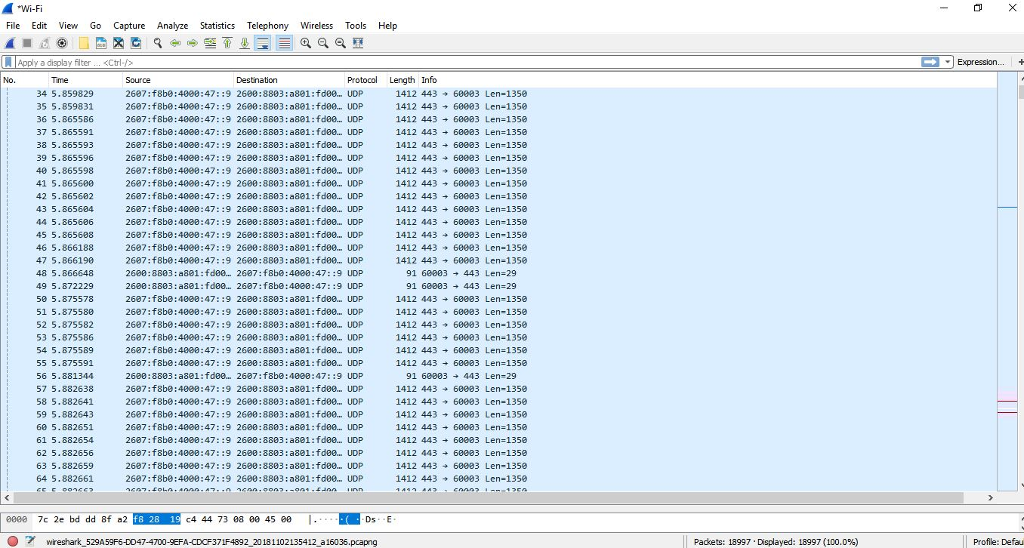
Task: Jump to the first packet
Action: tap(227, 43)
